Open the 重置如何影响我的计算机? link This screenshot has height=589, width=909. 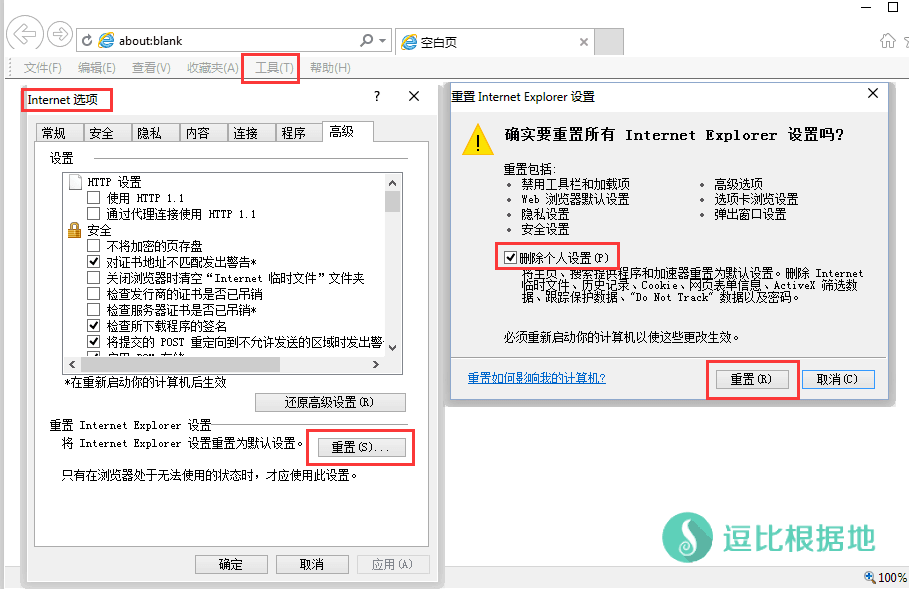pyautogui.click(x=536, y=378)
